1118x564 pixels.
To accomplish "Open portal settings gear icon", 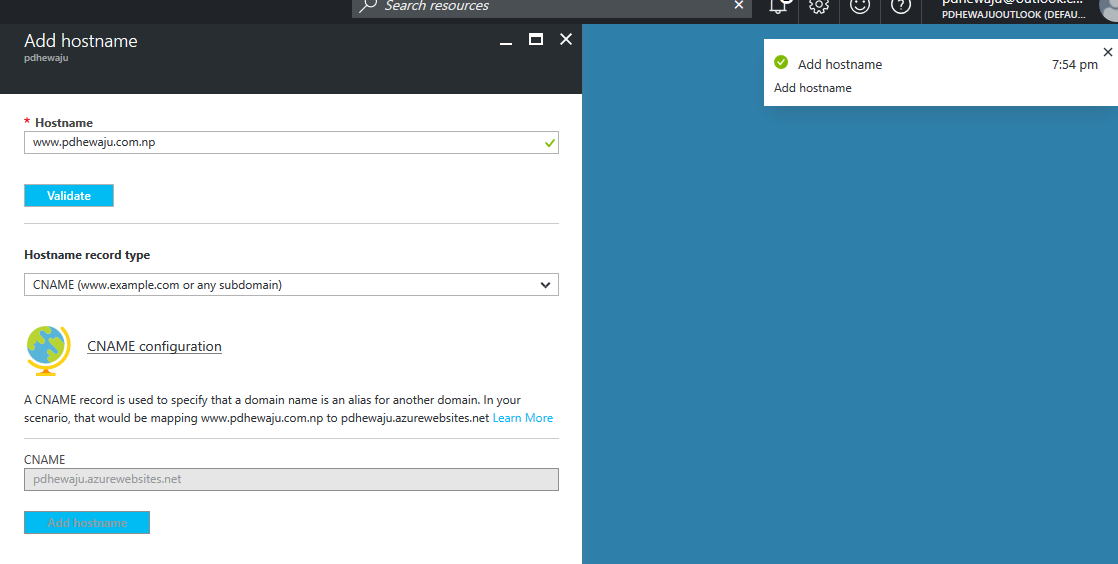I will (x=819, y=6).
